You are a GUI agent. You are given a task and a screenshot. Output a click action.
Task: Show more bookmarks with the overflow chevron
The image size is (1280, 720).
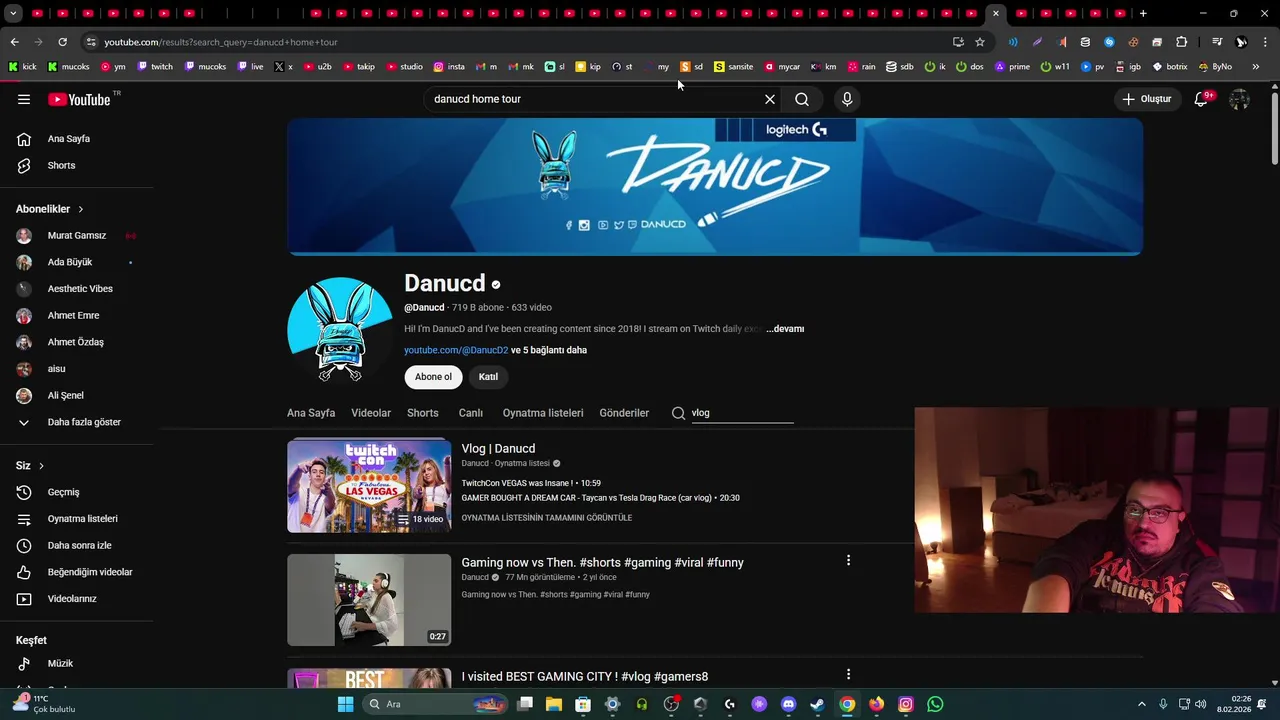point(1256,67)
